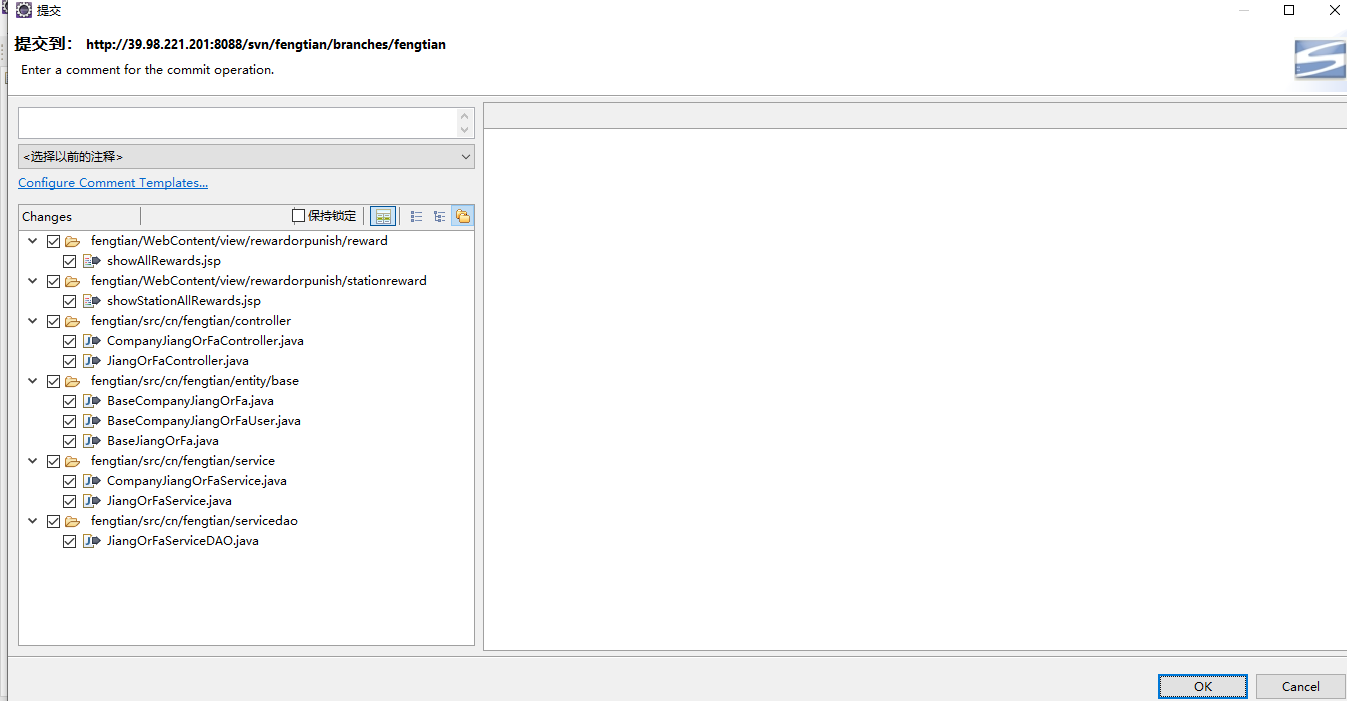Collapse the fengtian/src/cn/fengtian/controller folder

[x=33, y=321]
